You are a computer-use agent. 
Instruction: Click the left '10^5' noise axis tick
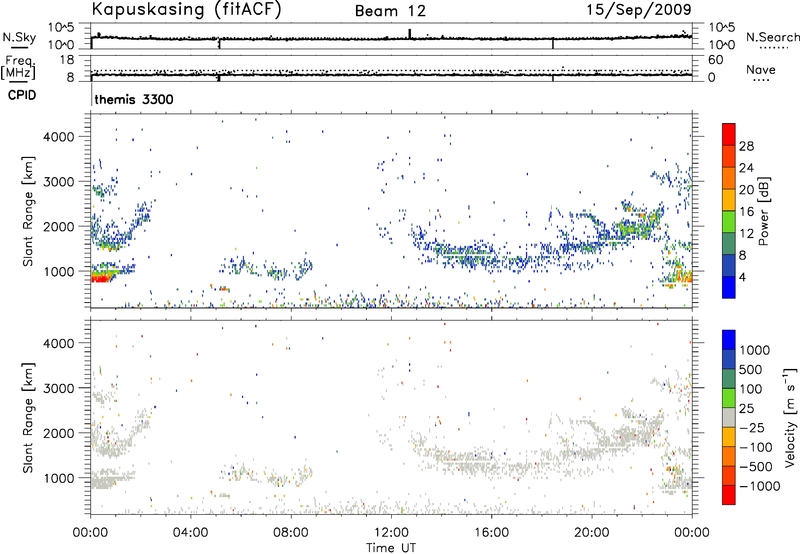pos(61,27)
